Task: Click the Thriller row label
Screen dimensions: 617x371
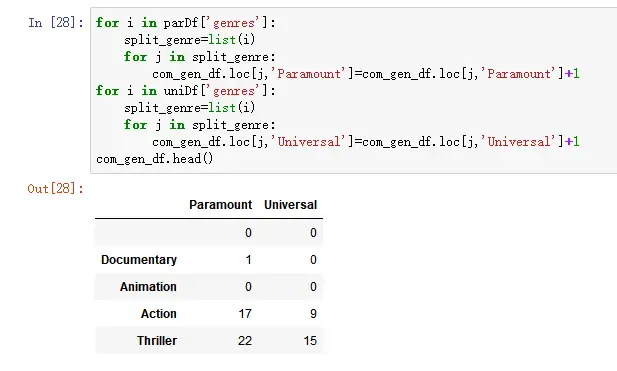Action: [157, 341]
